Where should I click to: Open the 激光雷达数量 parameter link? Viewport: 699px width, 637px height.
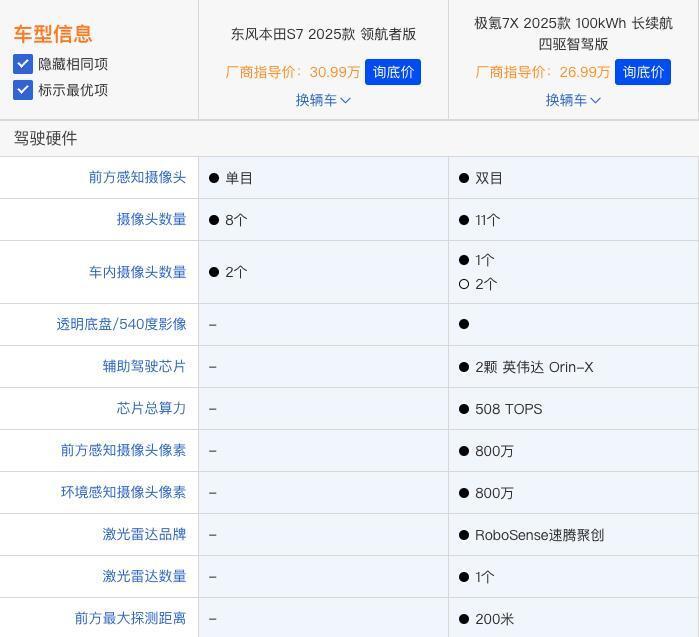coord(144,576)
